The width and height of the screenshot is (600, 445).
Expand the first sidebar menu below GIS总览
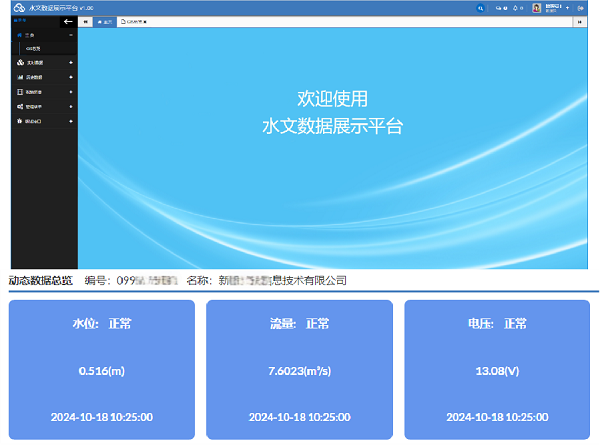coord(70,63)
